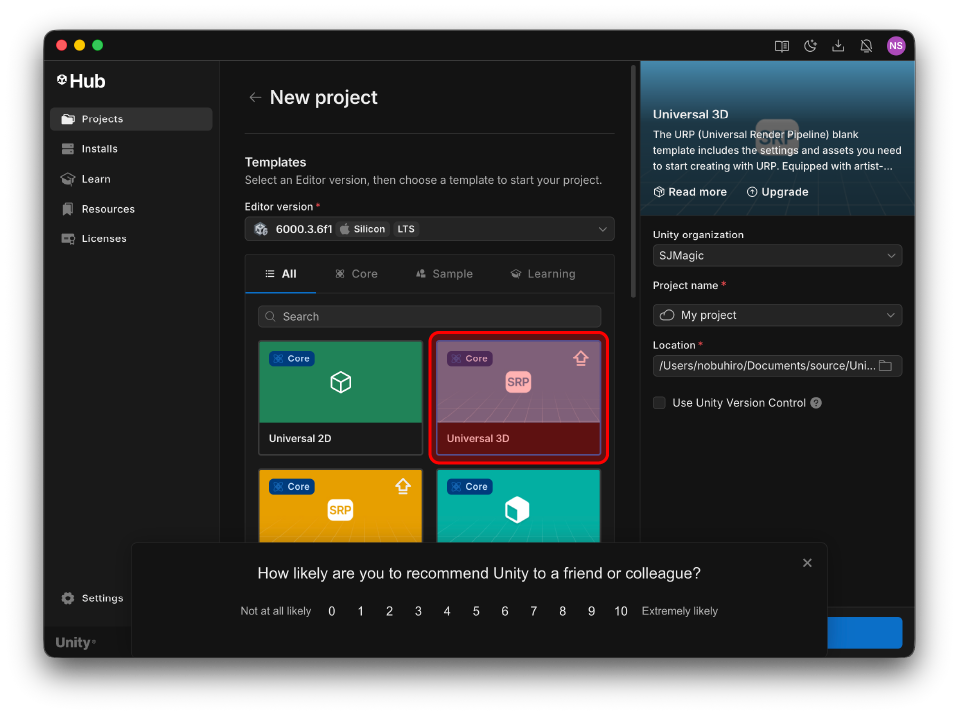Click the template Search field

tap(429, 317)
